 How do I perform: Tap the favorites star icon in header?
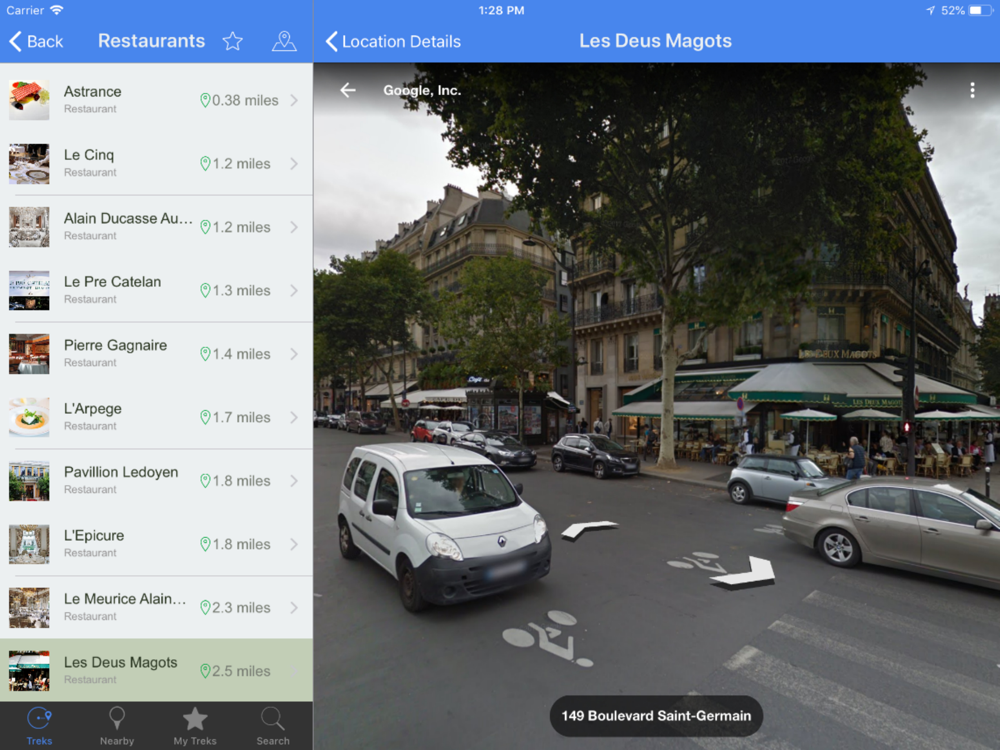click(x=233, y=41)
